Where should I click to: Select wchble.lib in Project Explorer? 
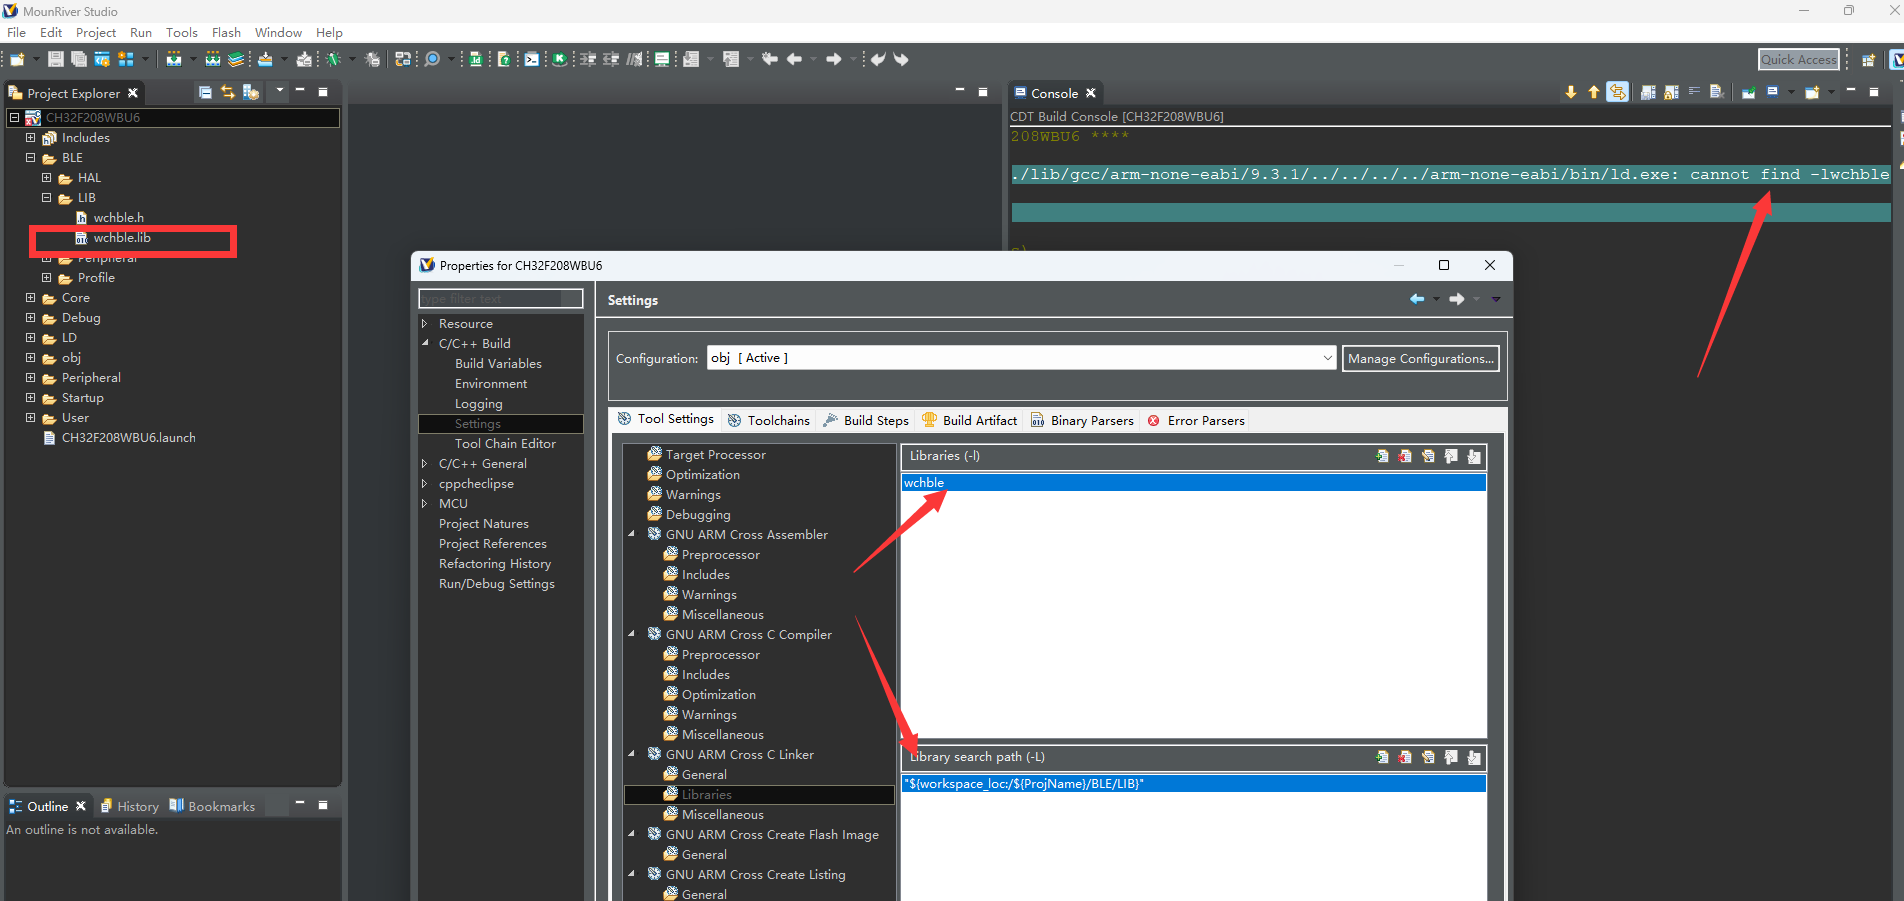(x=122, y=238)
